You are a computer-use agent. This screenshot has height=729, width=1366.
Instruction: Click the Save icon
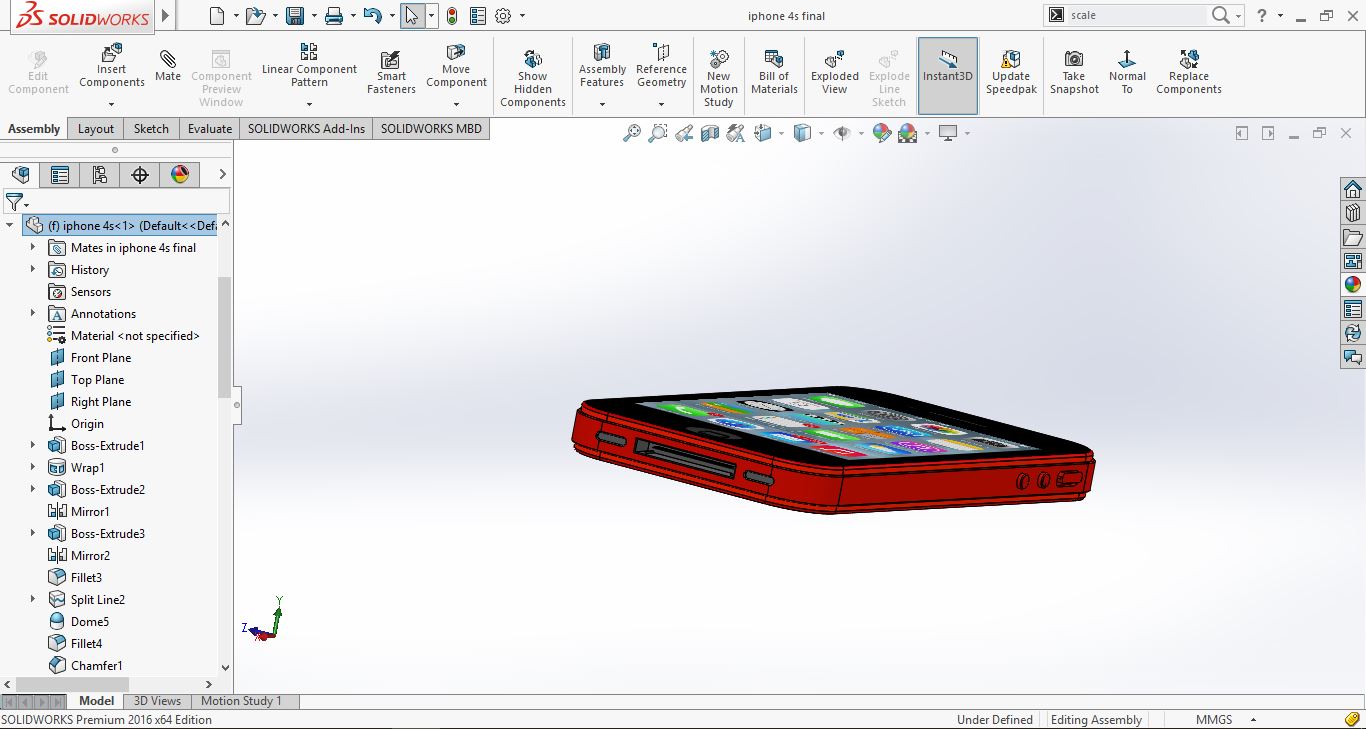click(295, 16)
